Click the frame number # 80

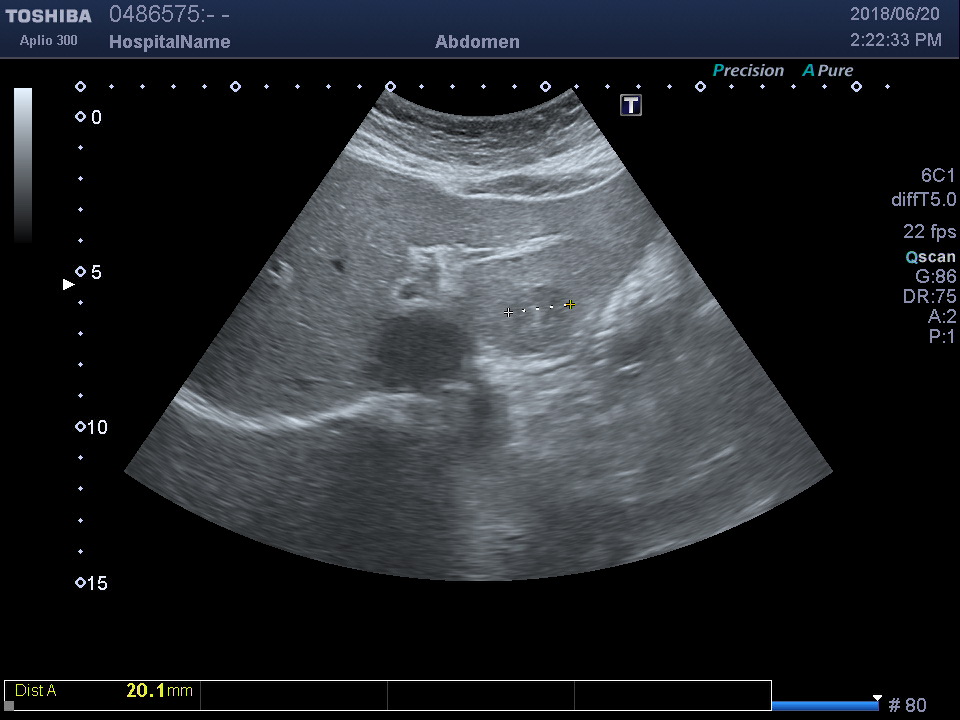[907, 705]
